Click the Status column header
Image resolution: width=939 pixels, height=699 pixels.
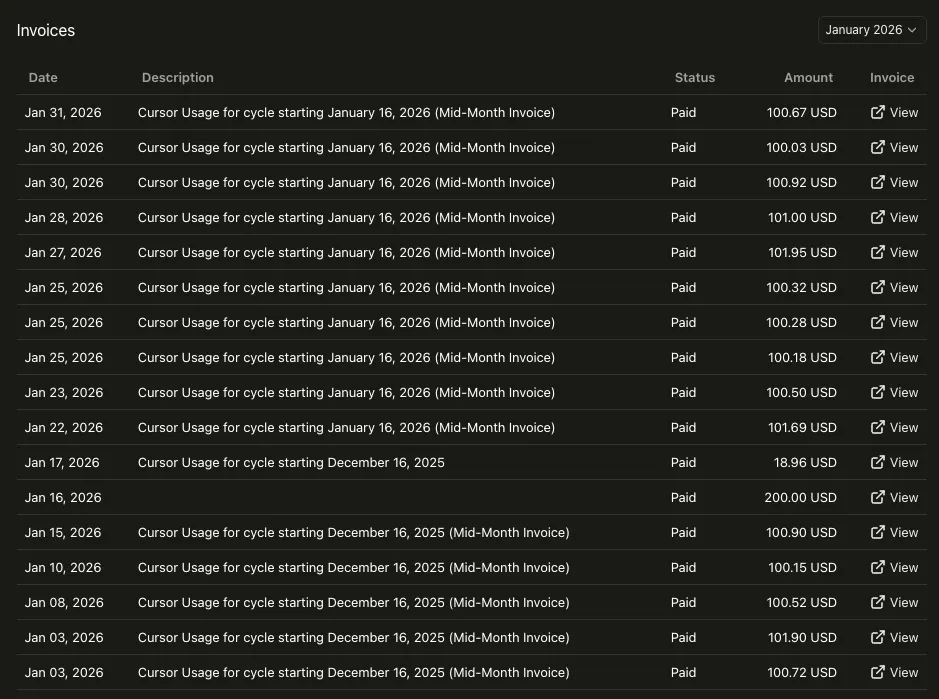coord(695,77)
